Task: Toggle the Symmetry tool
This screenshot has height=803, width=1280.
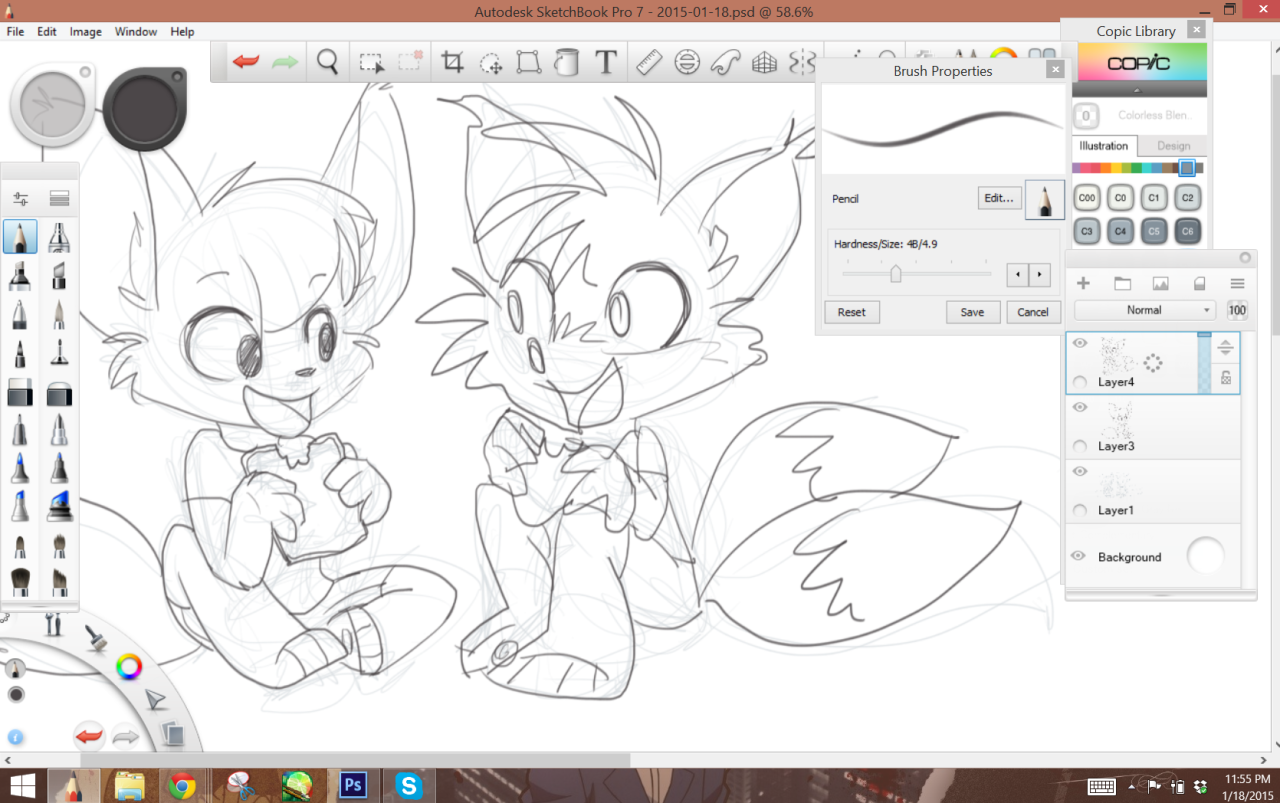Action: point(802,62)
